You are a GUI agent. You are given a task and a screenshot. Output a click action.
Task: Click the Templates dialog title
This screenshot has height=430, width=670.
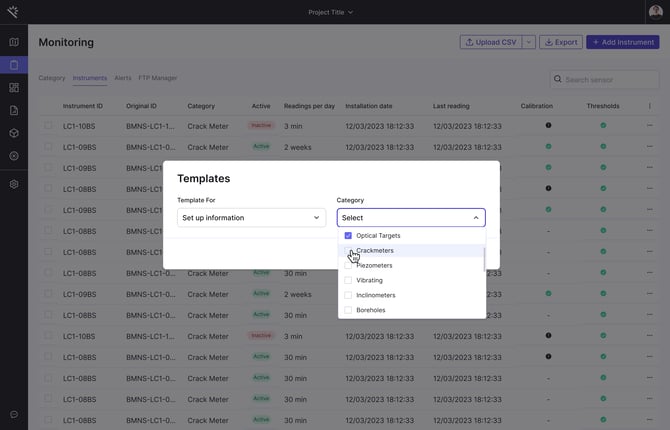(x=204, y=178)
